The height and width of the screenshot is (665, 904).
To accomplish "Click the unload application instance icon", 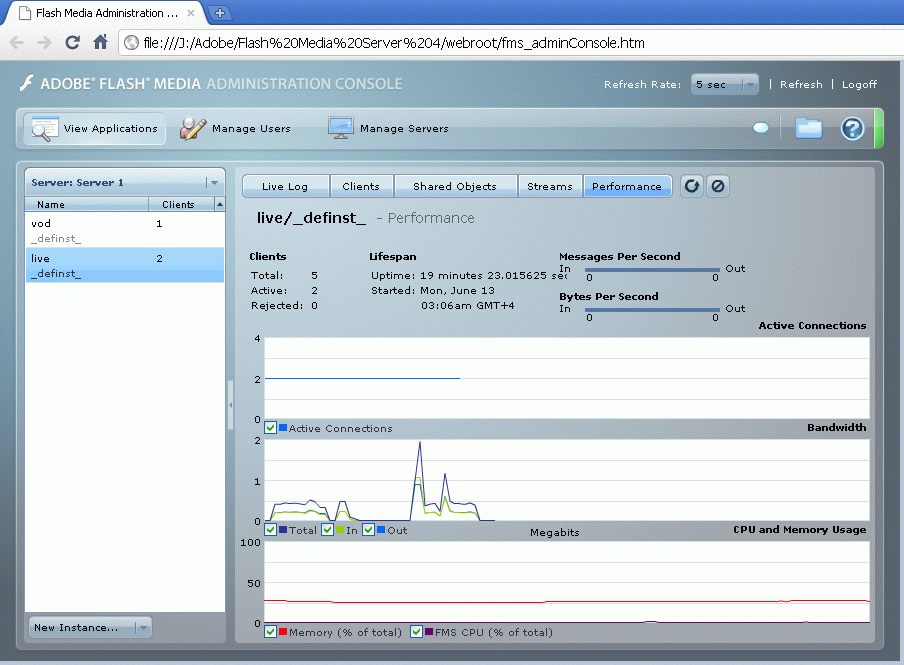I will [x=718, y=186].
